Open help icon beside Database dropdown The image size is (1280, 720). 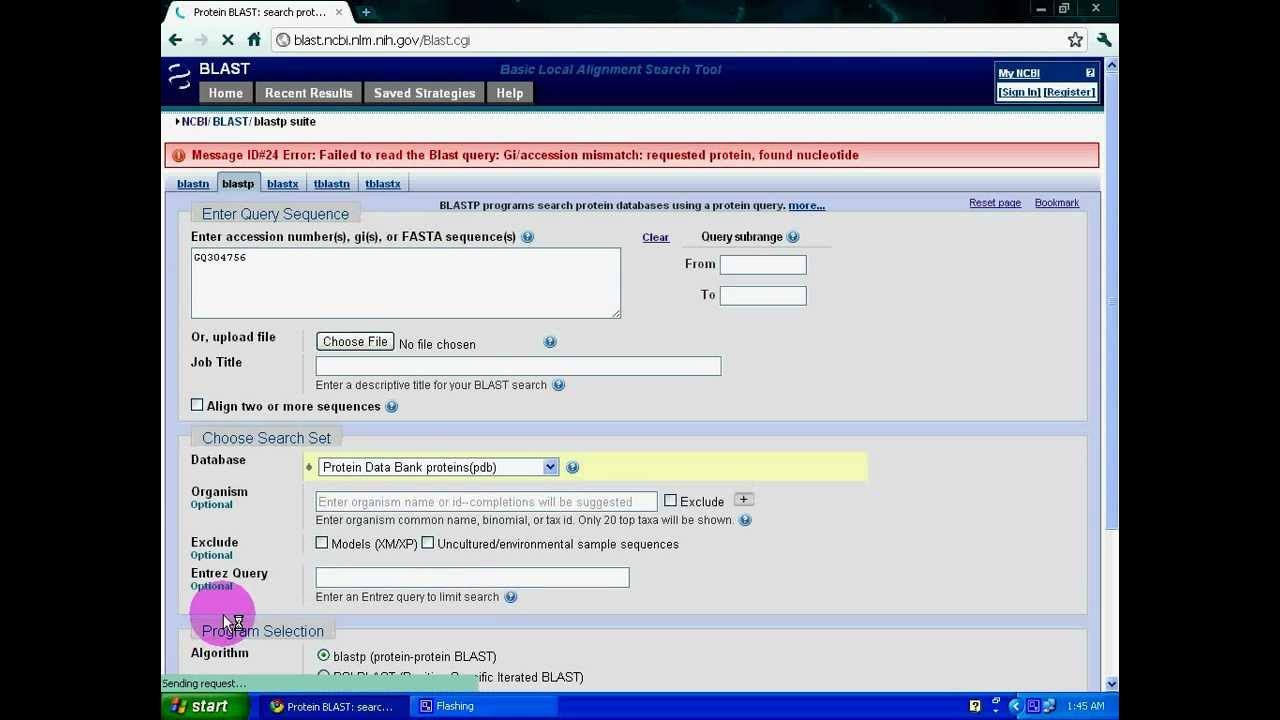point(572,467)
